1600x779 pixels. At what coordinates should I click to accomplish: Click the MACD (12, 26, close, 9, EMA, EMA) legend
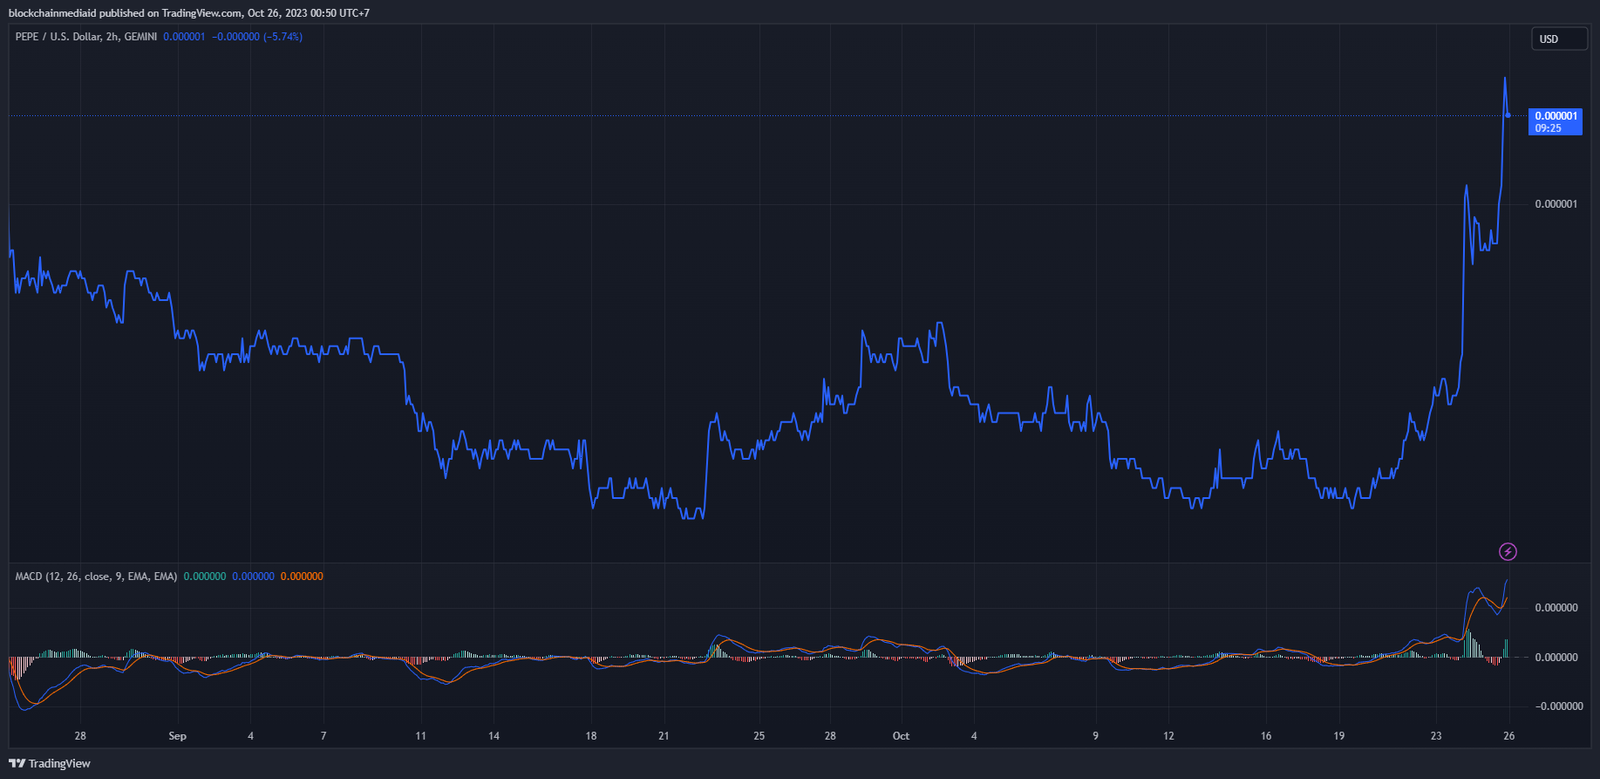(96, 577)
